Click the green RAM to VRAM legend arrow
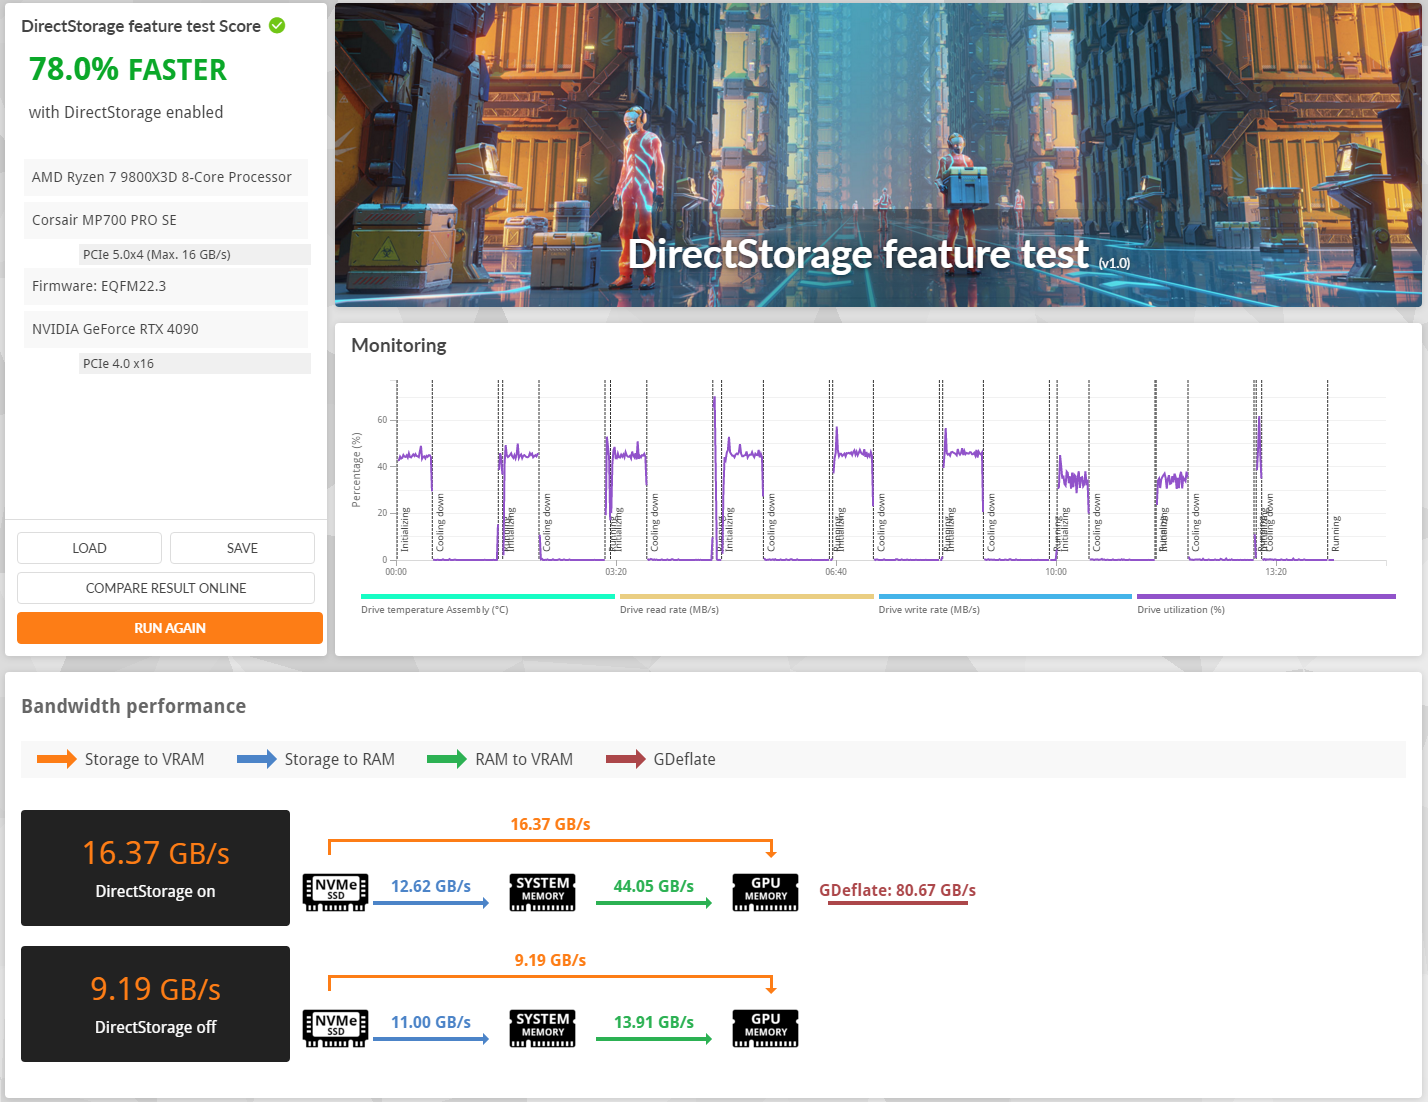The height and width of the screenshot is (1102, 1428). pyautogui.click(x=447, y=759)
